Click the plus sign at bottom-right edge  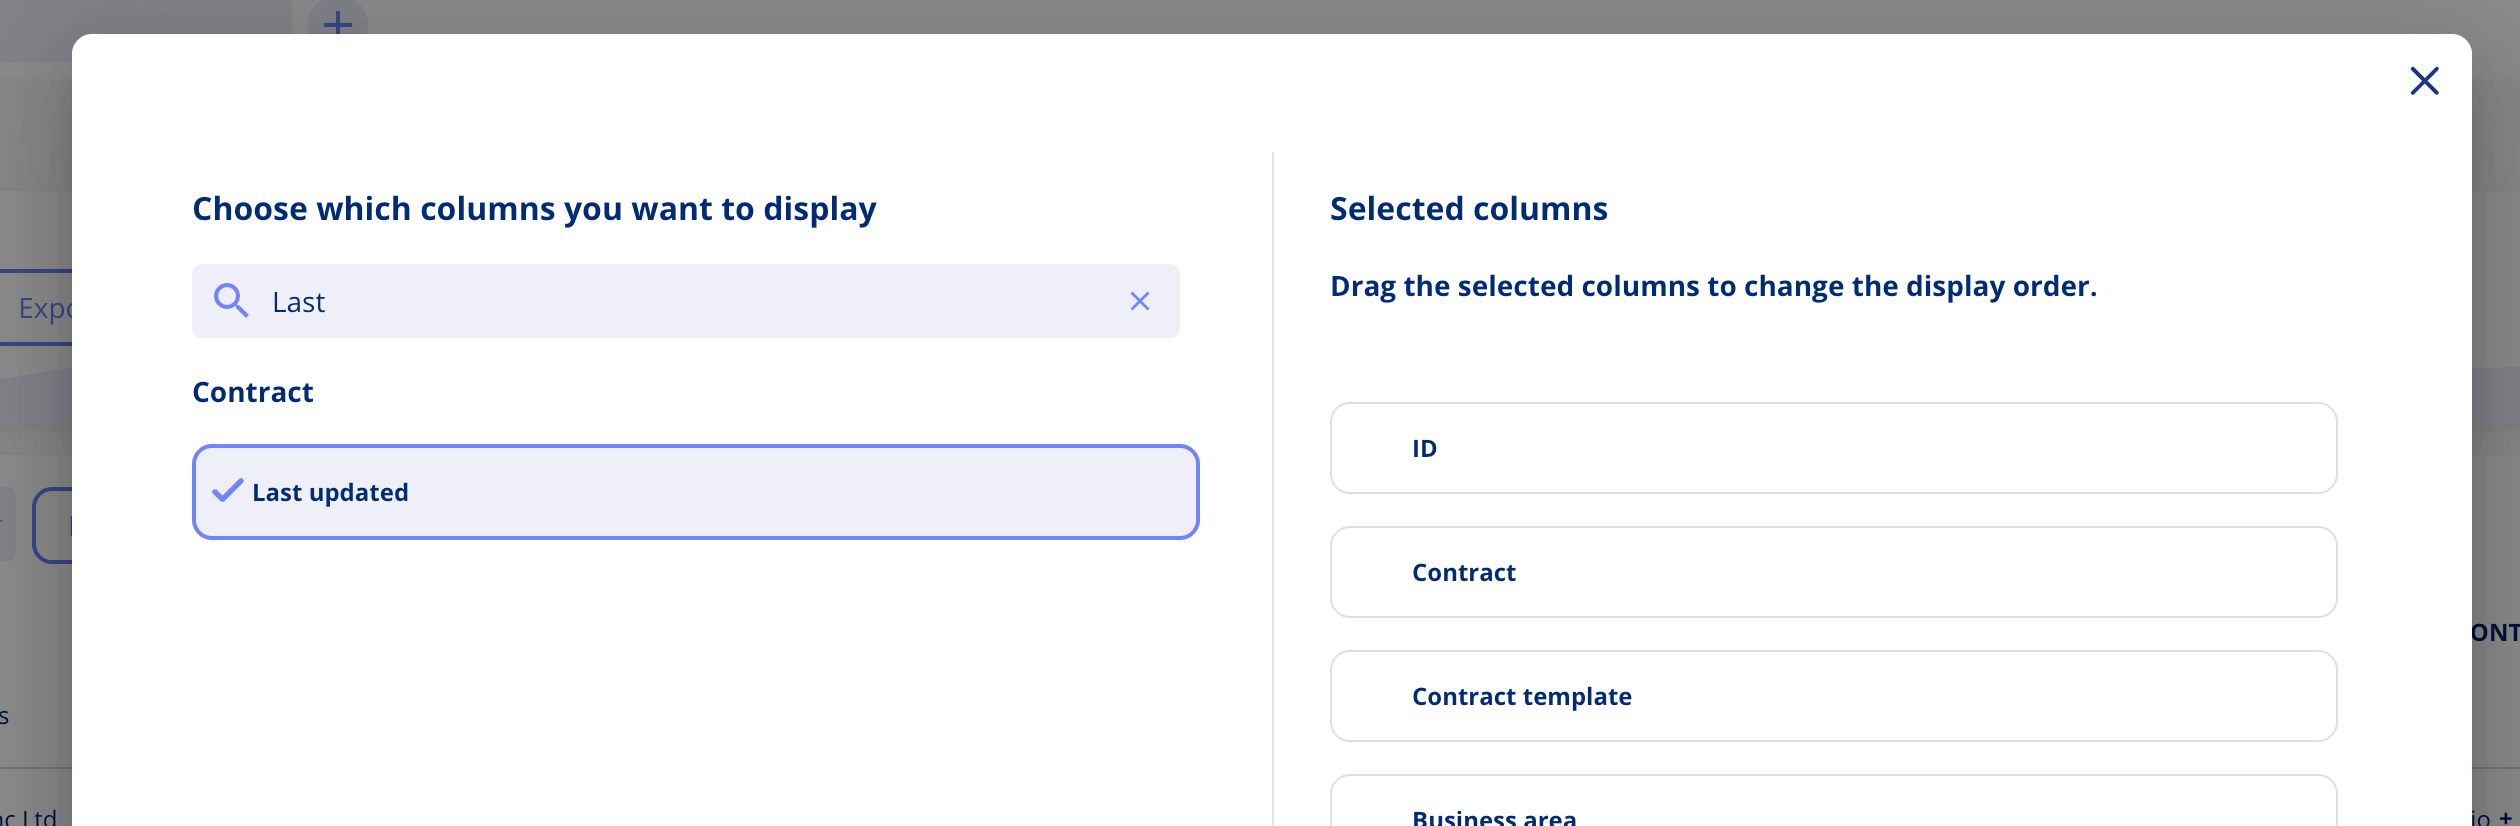tap(2505, 818)
